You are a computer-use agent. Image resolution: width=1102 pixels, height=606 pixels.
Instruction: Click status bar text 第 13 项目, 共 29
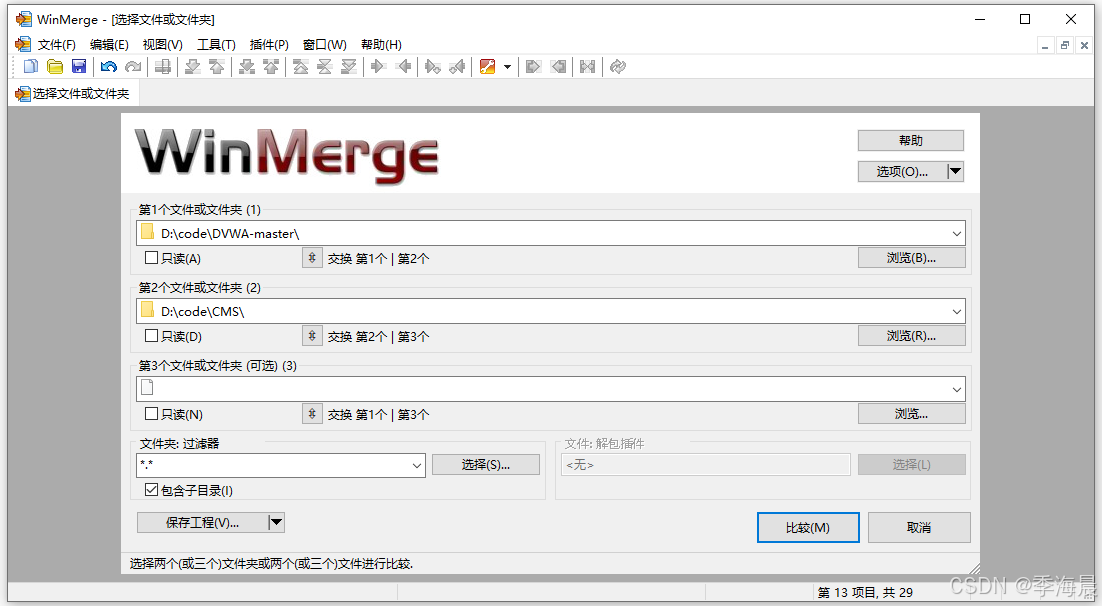click(x=865, y=593)
